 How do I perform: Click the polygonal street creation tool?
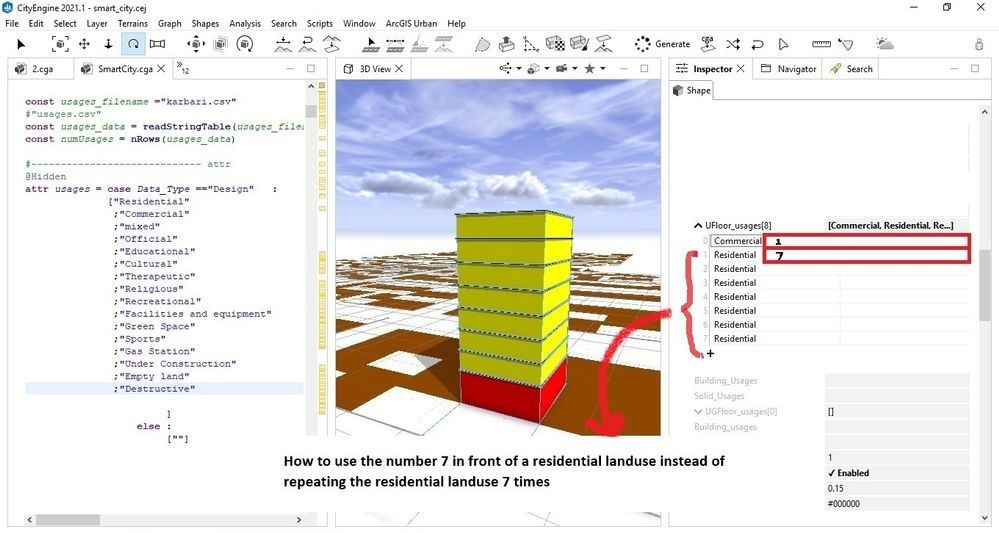coord(370,44)
